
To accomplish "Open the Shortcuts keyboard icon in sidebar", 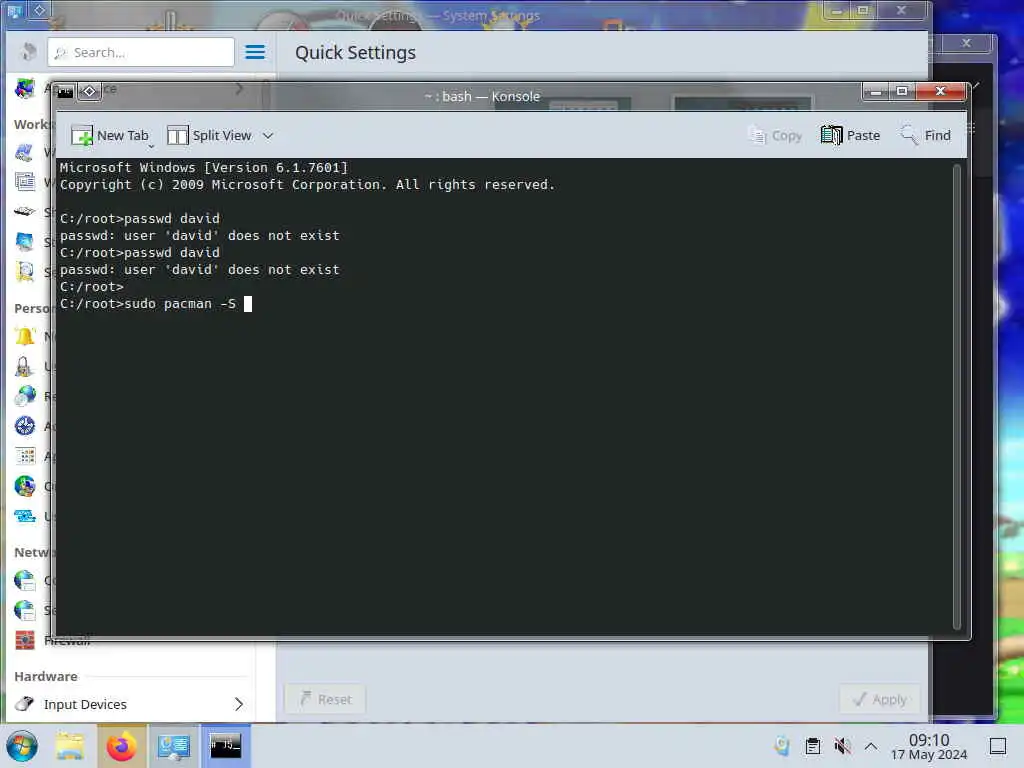I will [25, 212].
